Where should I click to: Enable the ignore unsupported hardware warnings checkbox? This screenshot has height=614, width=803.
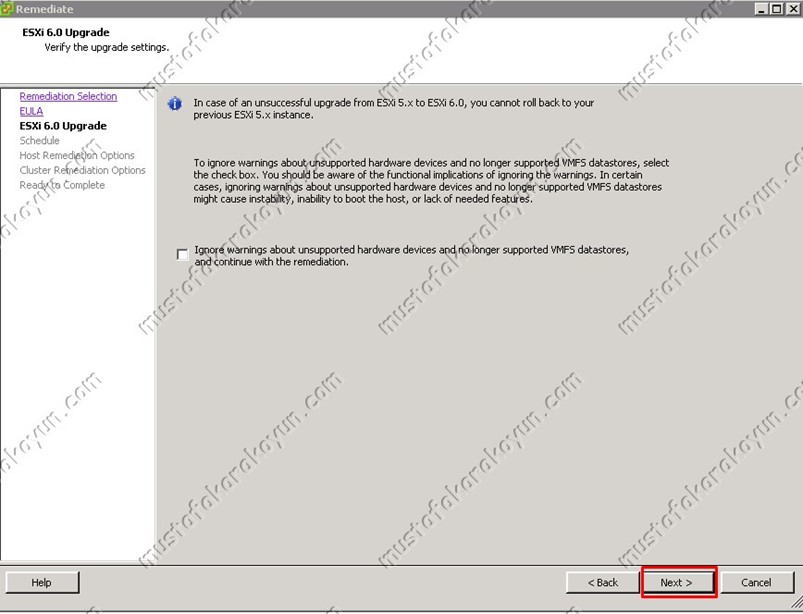[x=182, y=255]
